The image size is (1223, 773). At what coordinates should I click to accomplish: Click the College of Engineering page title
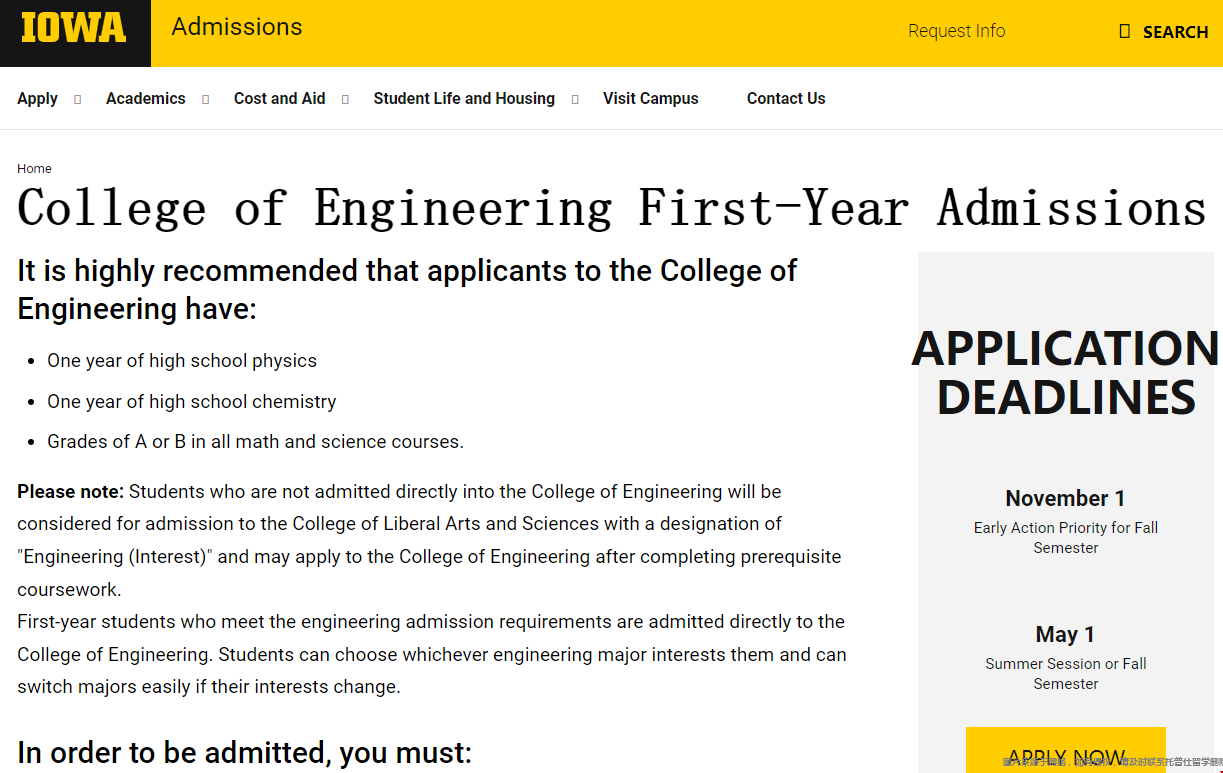(x=612, y=208)
